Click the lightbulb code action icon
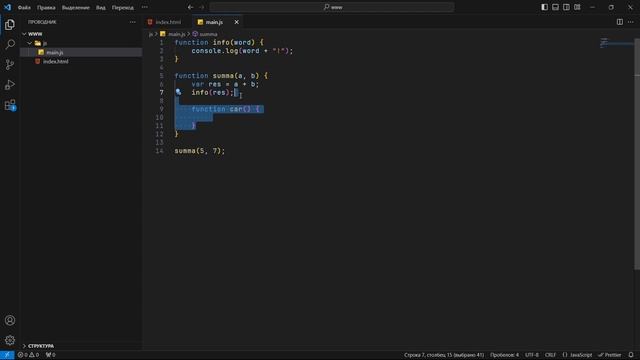Image resolution: width=640 pixels, height=360 pixels. 178,92
